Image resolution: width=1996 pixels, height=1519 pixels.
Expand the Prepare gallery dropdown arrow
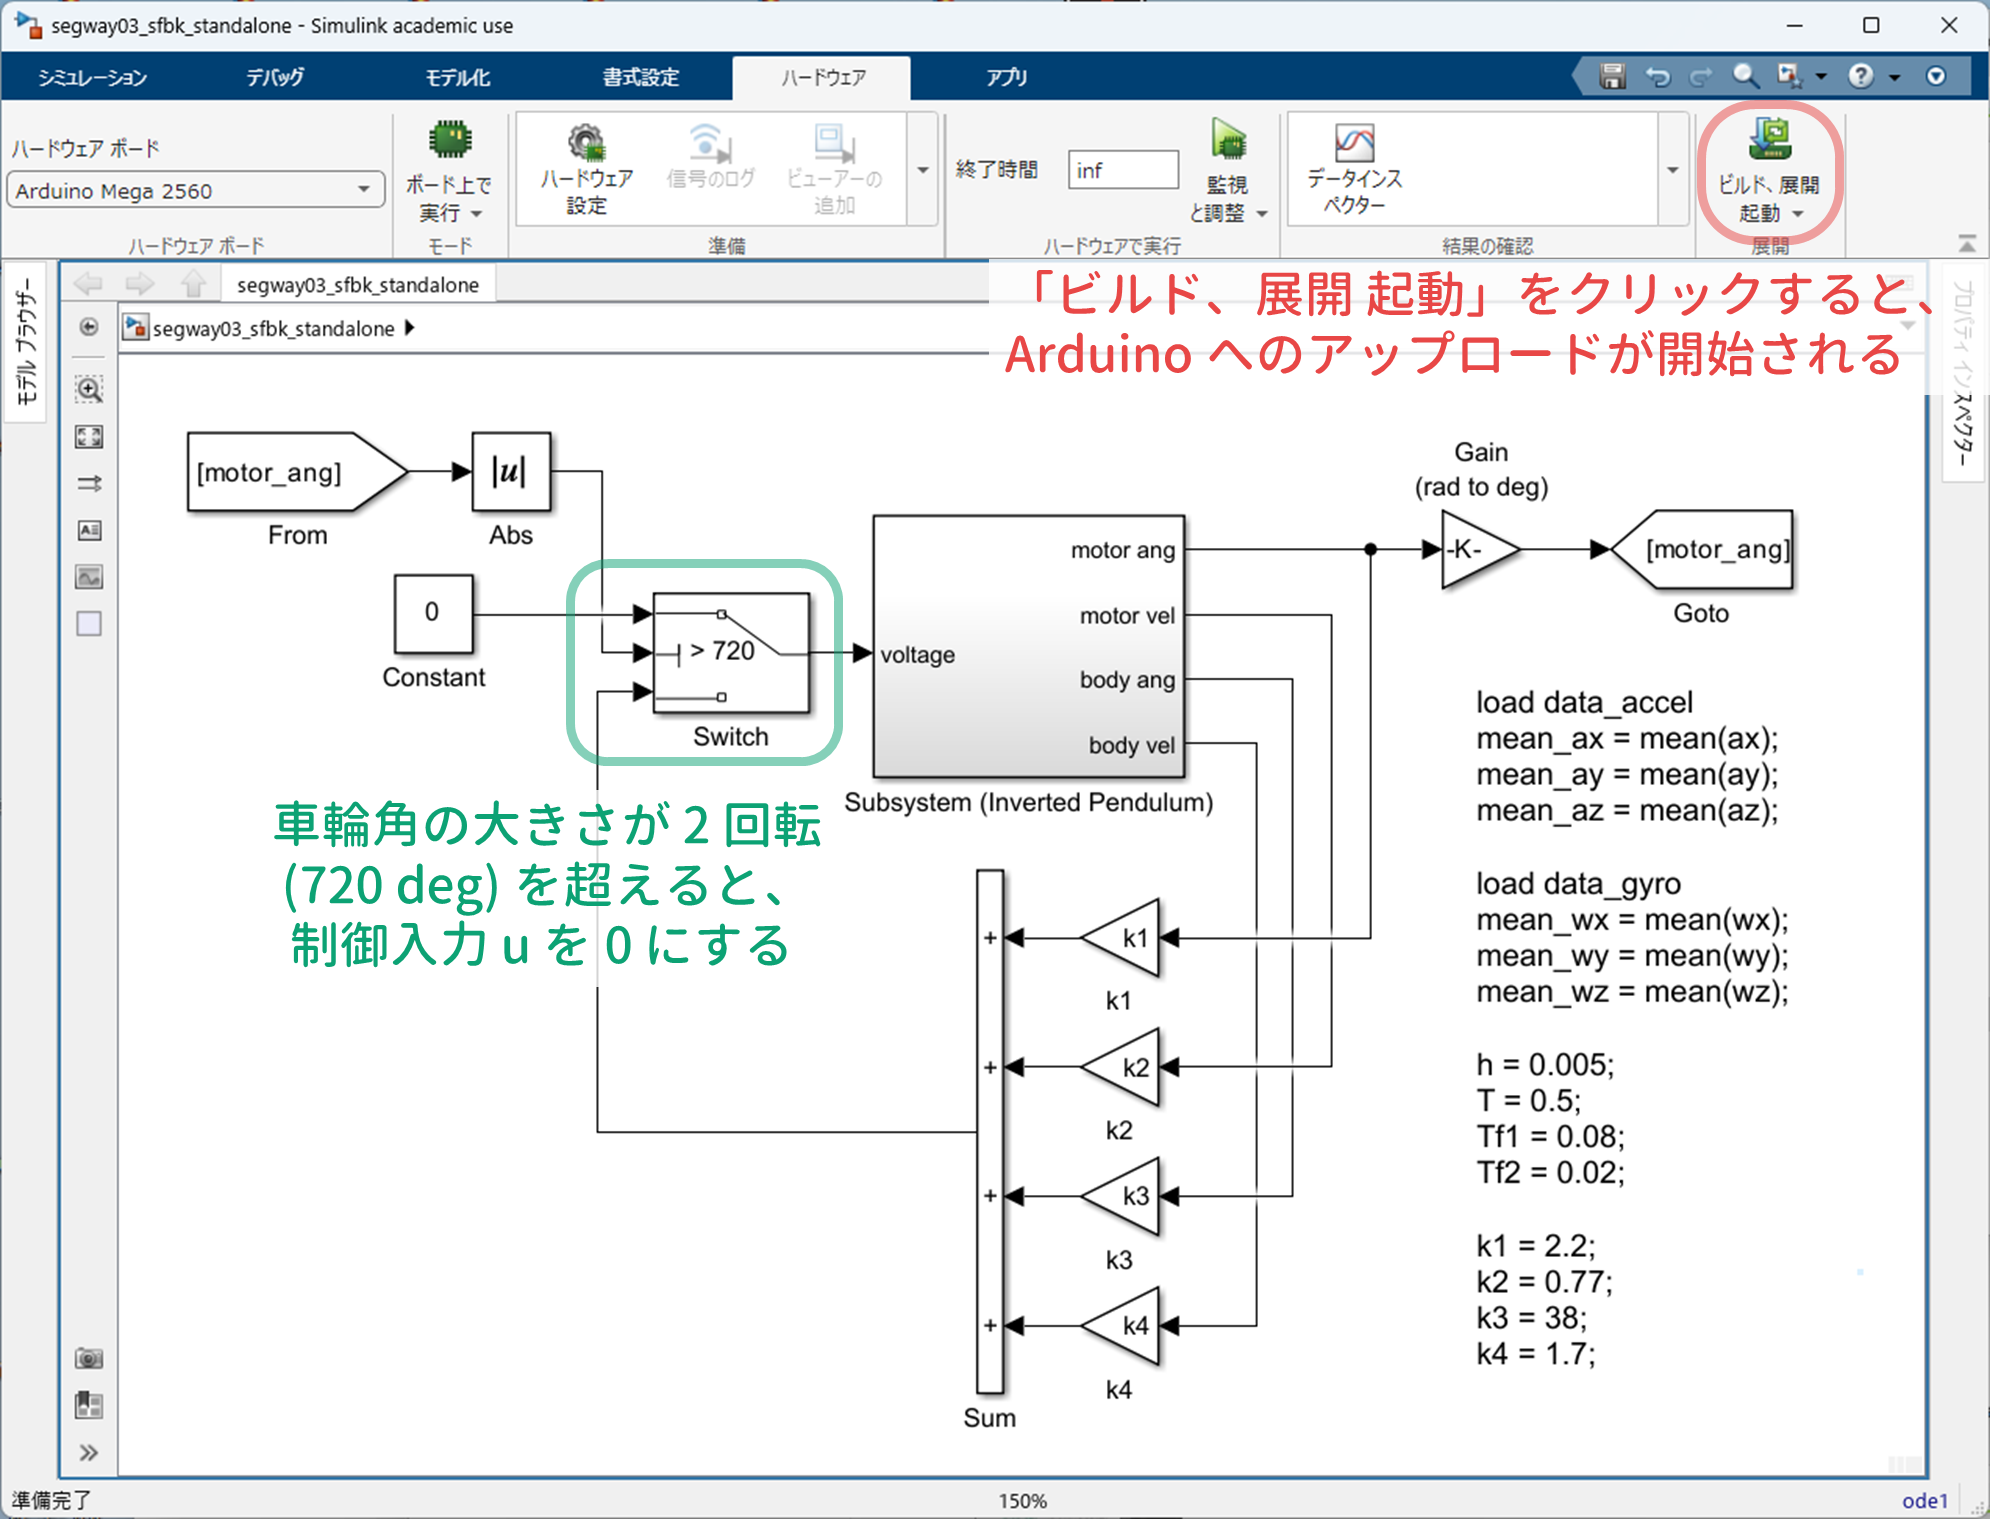[922, 170]
